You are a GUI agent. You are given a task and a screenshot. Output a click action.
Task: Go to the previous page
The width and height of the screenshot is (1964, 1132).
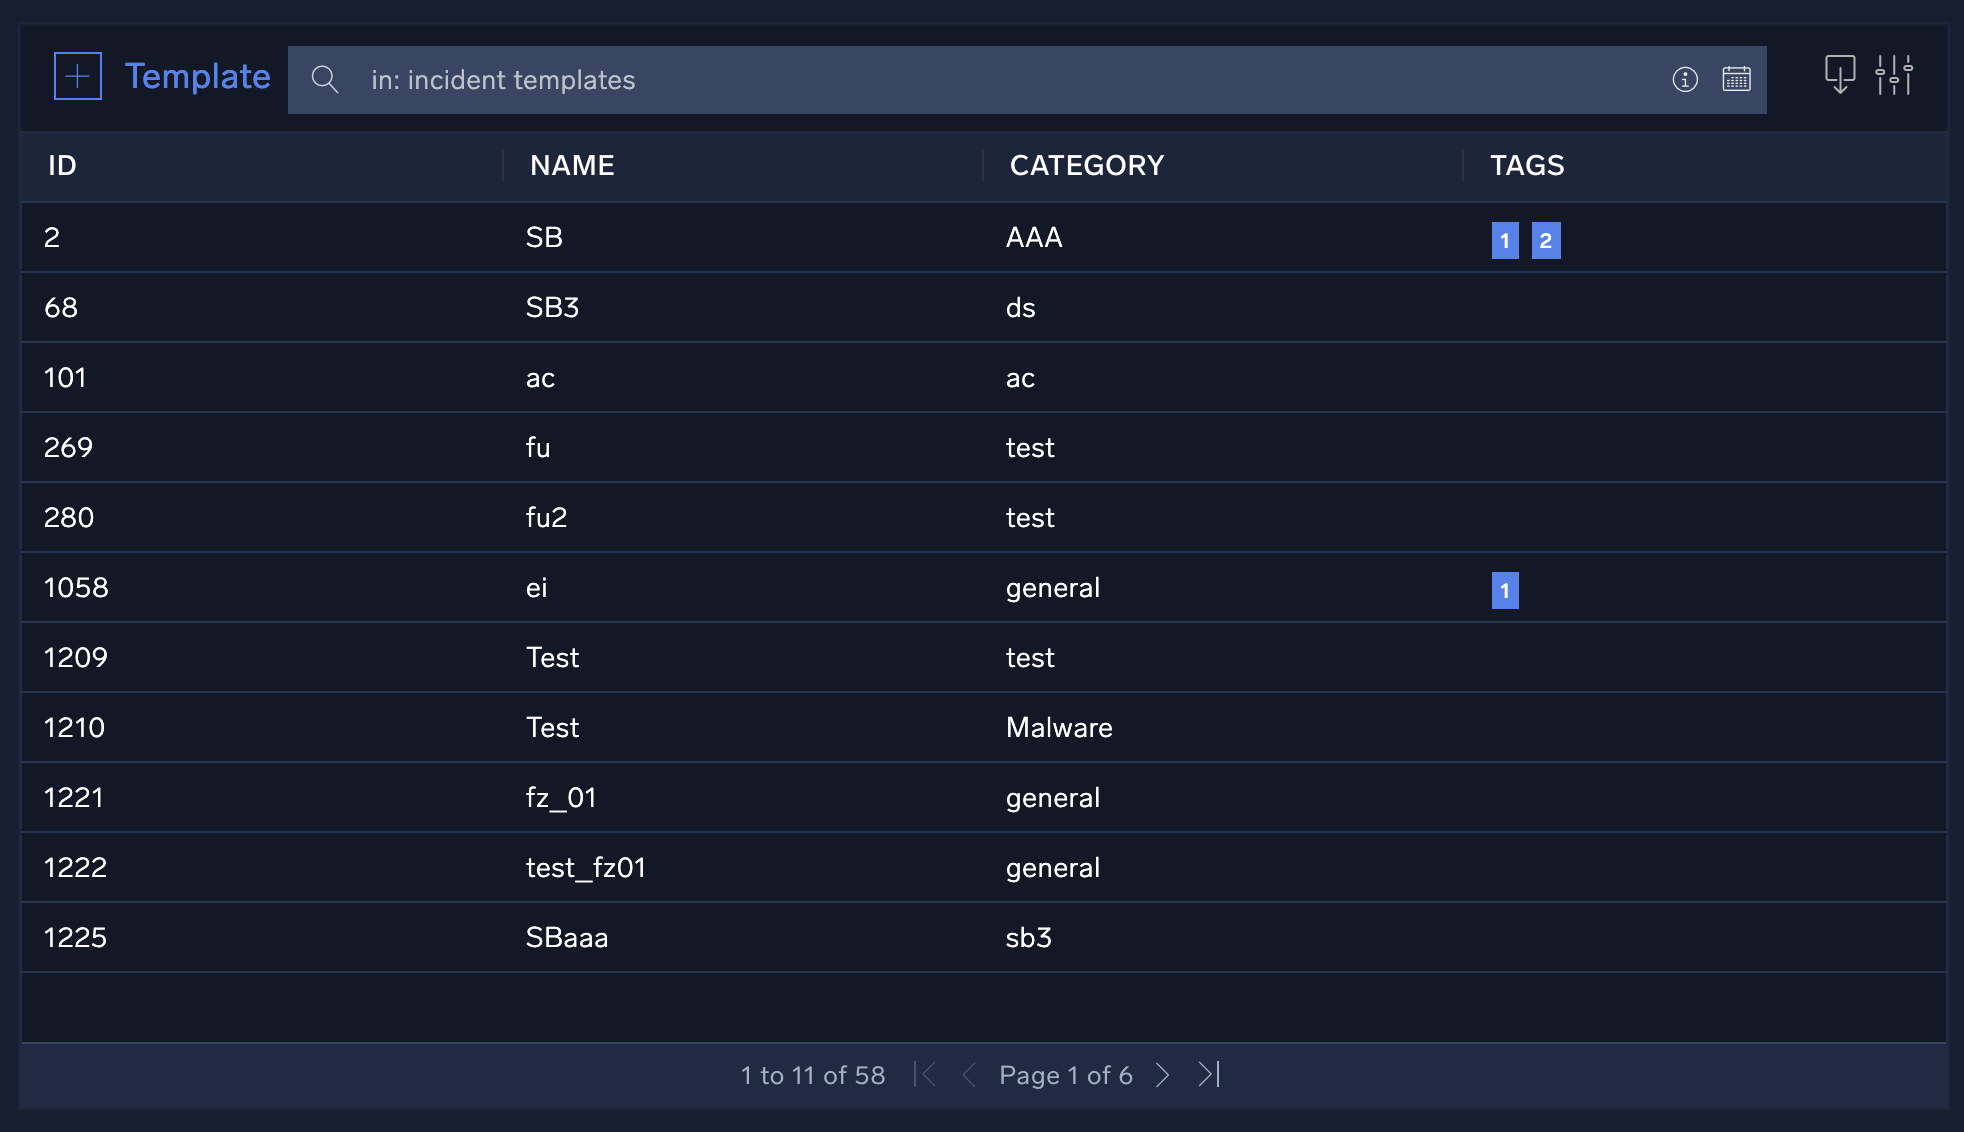tap(968, 1075)
